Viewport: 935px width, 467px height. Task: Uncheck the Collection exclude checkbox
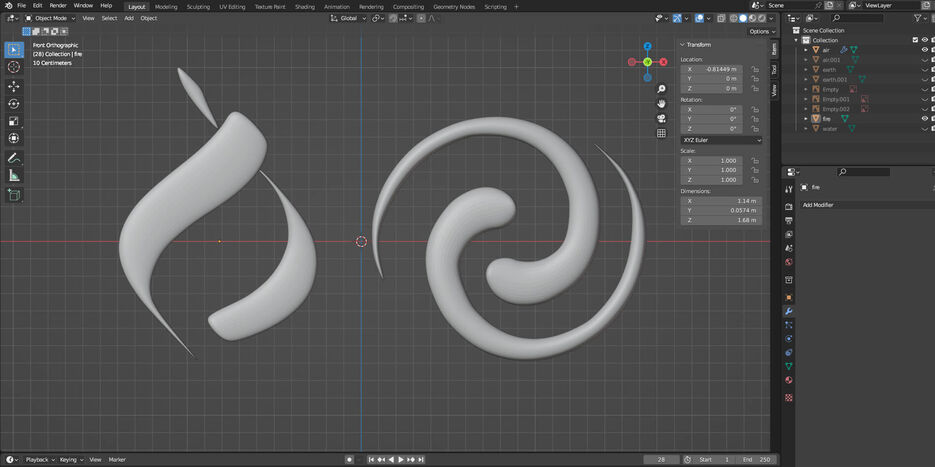pos(915,40)
